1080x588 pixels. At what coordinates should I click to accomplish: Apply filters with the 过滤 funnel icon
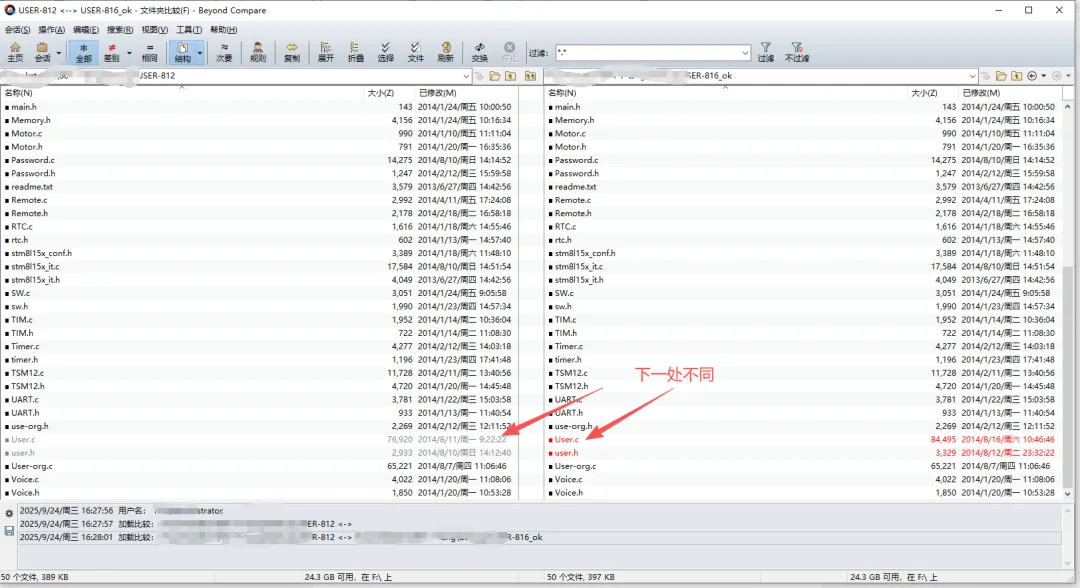pyautogui.click(x=766, y=52)
